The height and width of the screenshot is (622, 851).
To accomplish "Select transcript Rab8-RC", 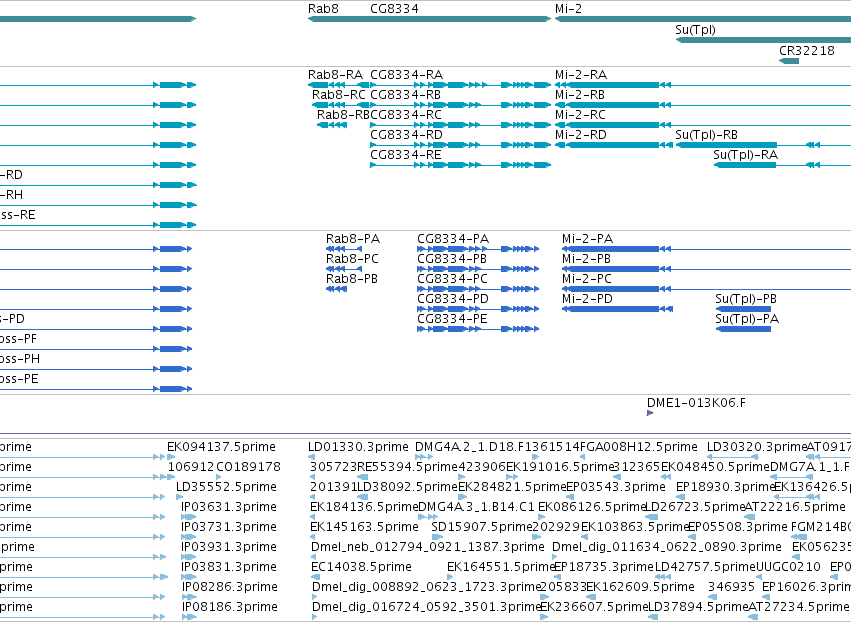I will coord(338,95).
